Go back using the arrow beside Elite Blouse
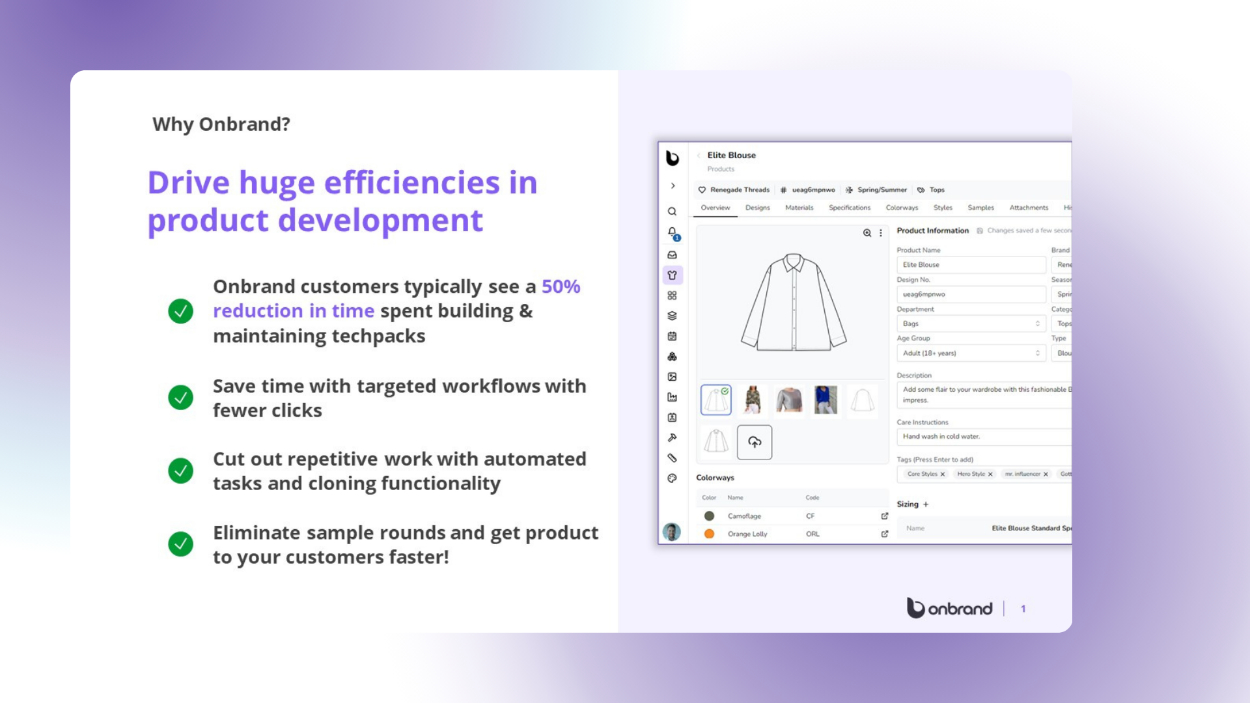Image resolution: width=1250 pixels, height=703 pixels. pos(699,156)
